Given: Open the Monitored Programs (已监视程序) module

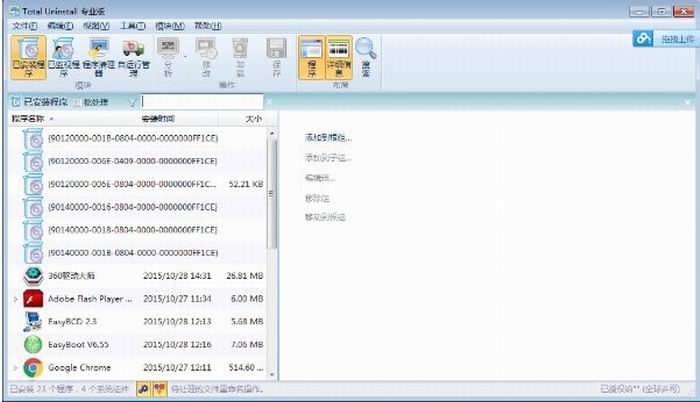Looking at the screenshot, I should pyautogui.click(x=64, y=58).
